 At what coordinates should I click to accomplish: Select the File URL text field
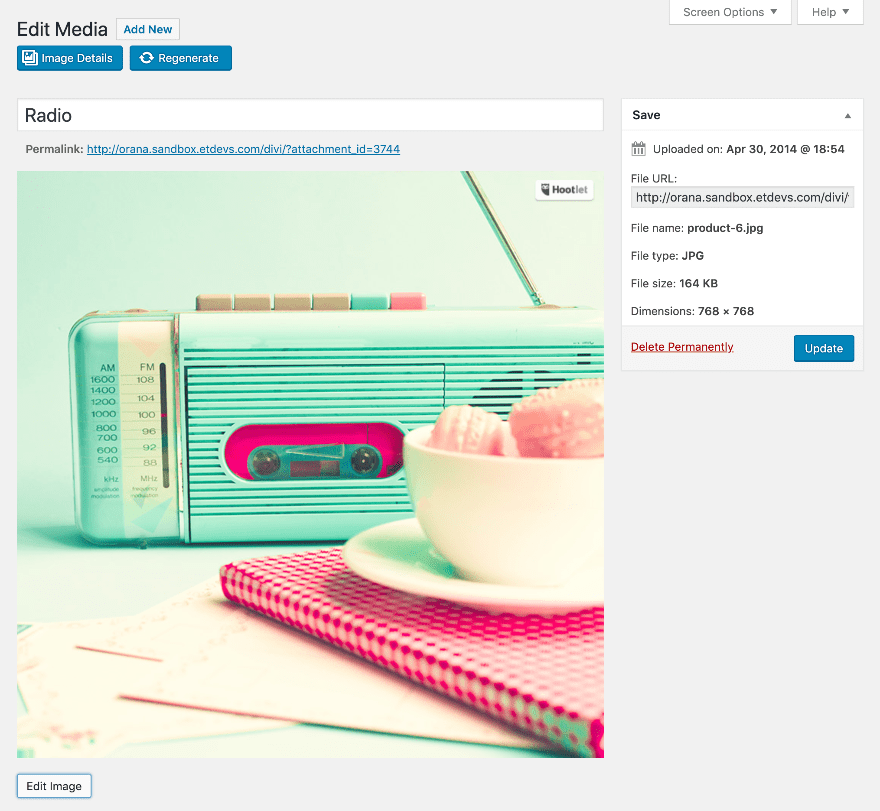(742, 198)
